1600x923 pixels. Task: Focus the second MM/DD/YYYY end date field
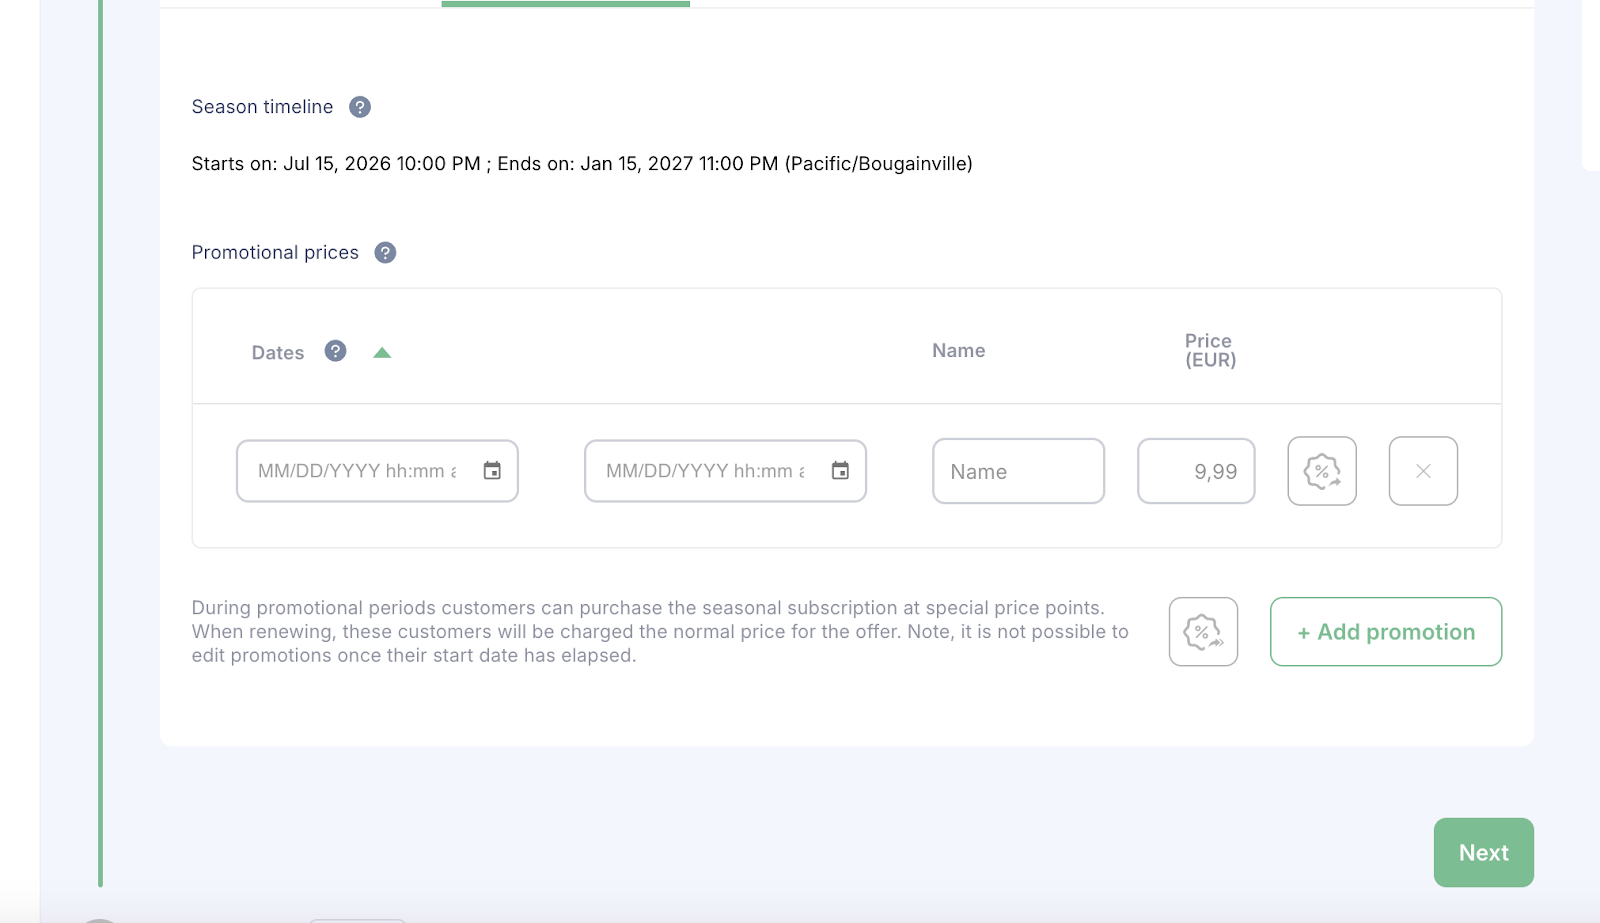(725, 471)
